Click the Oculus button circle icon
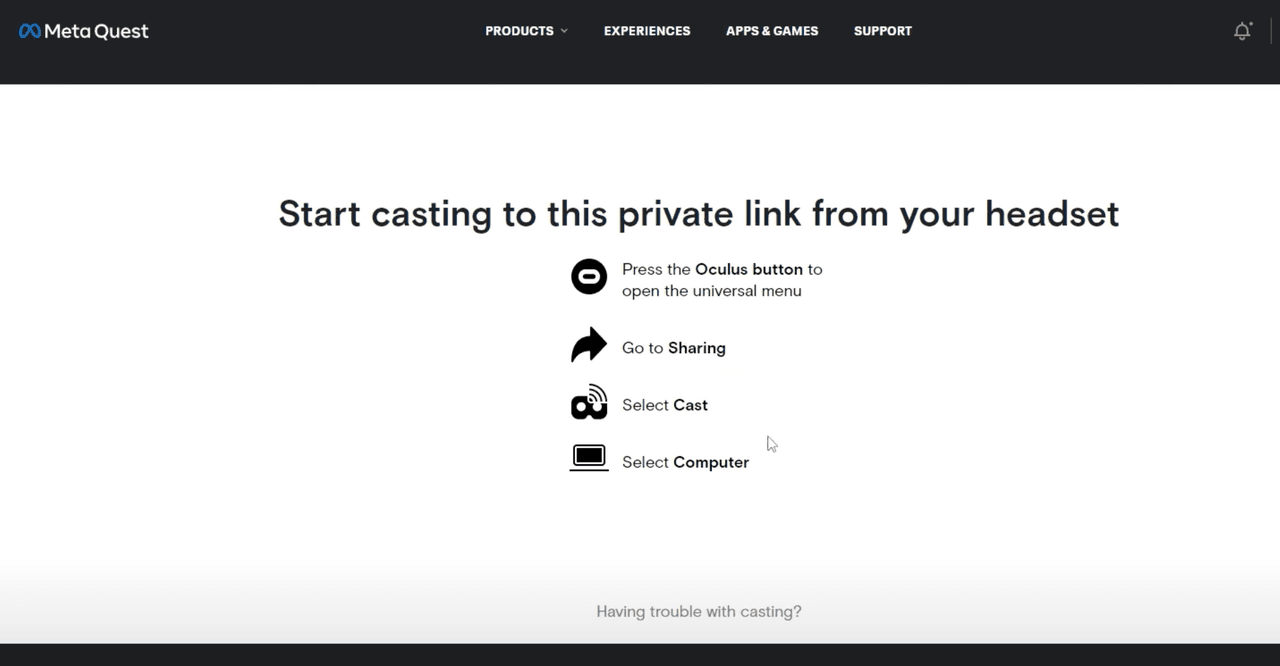Screen dimensions: 1280x666 click(x=589, y=276)
